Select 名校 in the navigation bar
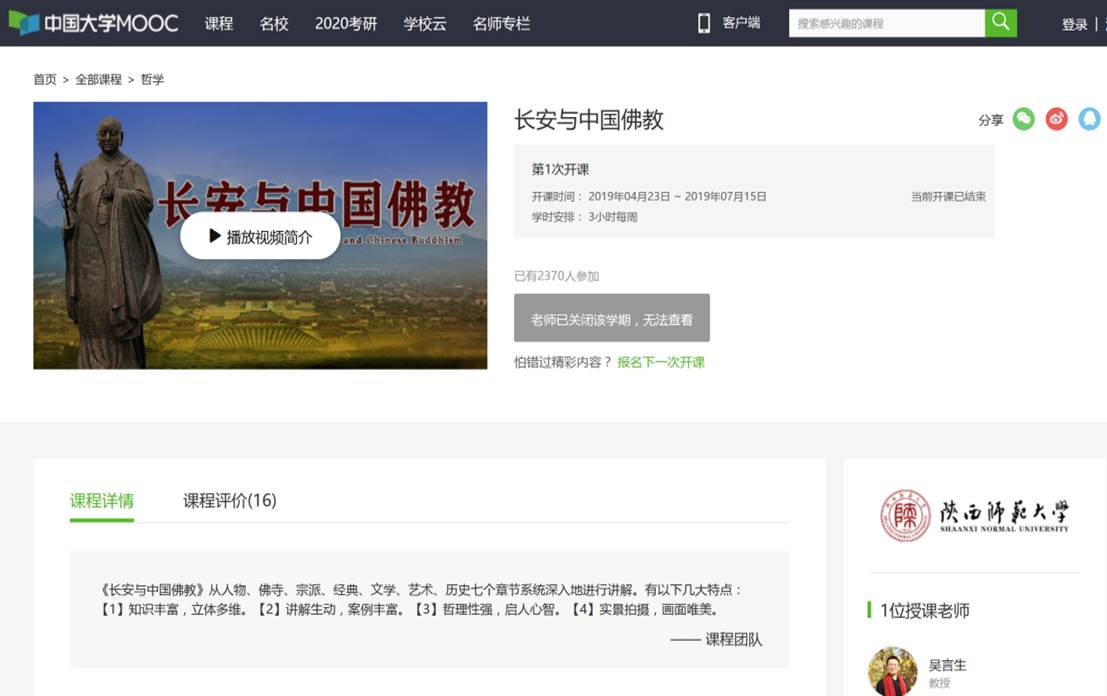Image resolution: width=1107 pixels, height=696 pixels. click(274, 23)
